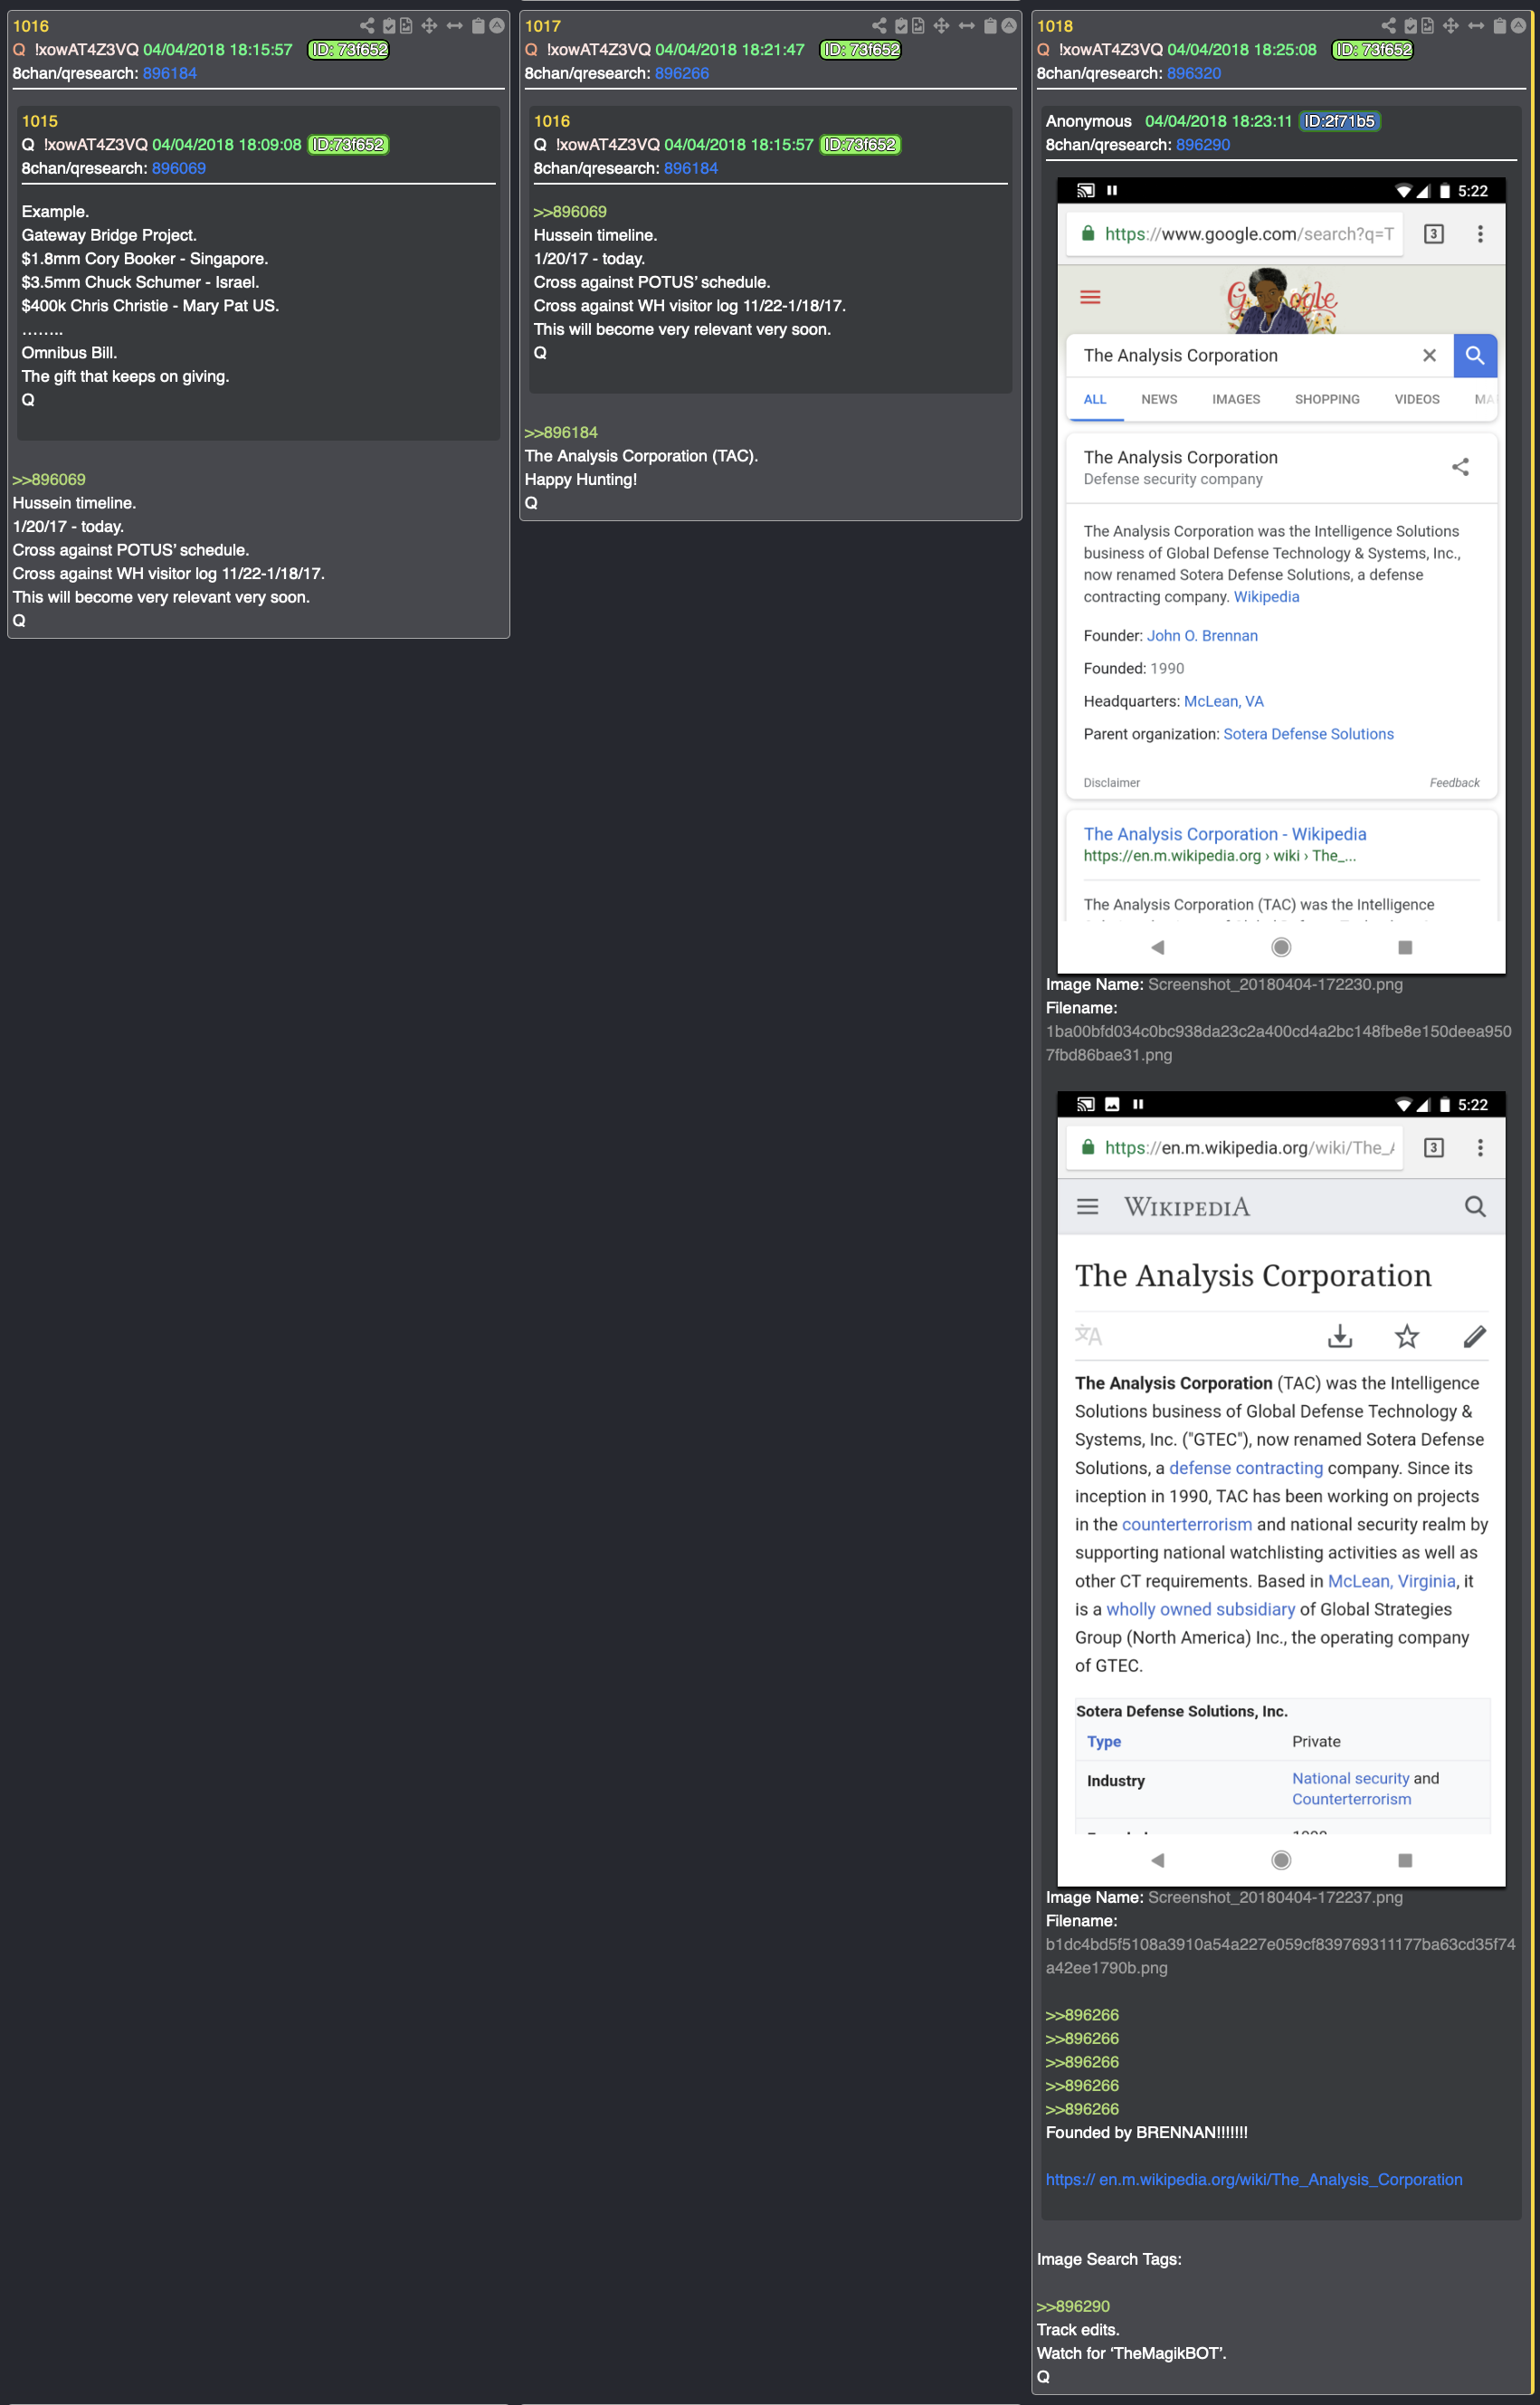Click the 'Founded by BRENNAN!!!!!!!' text
Screen dimensions: 1540x2405
tap(1146, 2132)
